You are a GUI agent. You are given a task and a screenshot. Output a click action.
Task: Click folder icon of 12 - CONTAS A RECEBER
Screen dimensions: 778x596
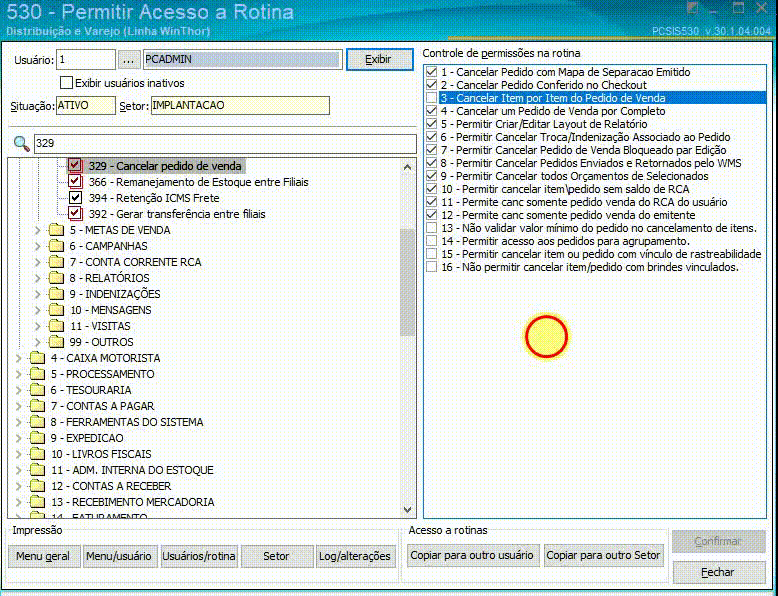[37, 486]
